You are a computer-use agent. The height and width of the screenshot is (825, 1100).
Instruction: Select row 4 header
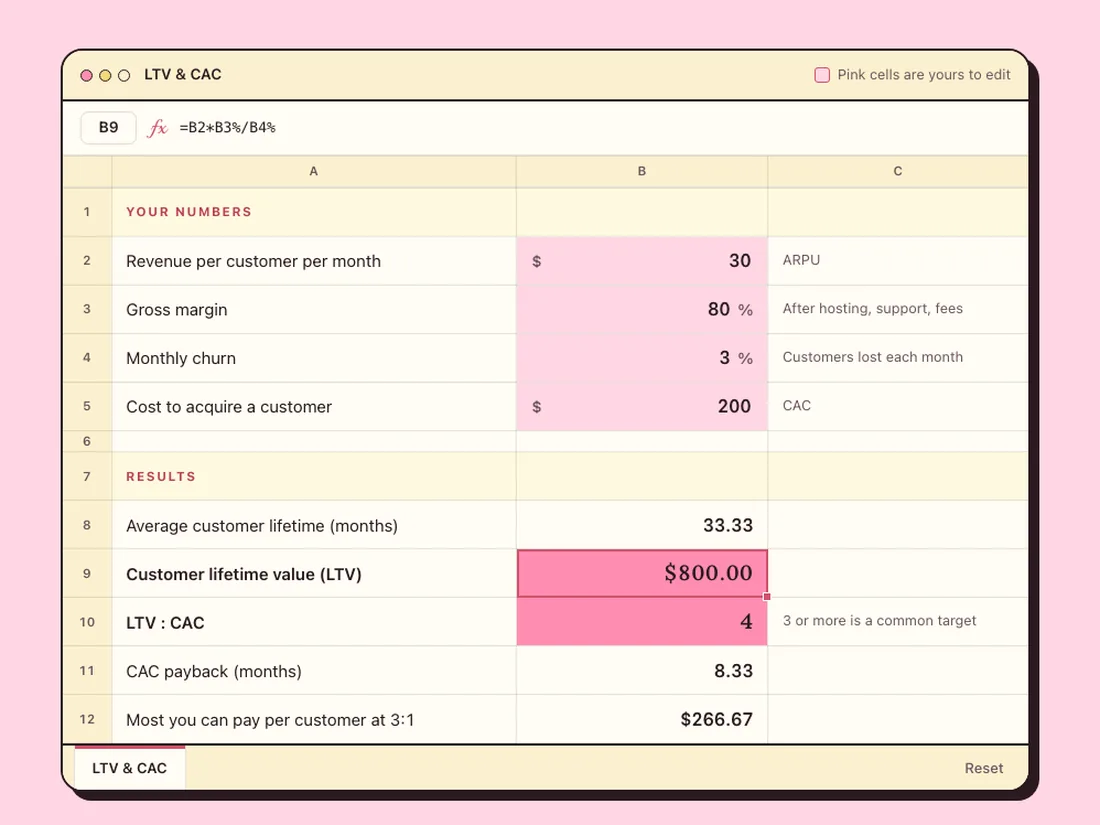(87, 358)
